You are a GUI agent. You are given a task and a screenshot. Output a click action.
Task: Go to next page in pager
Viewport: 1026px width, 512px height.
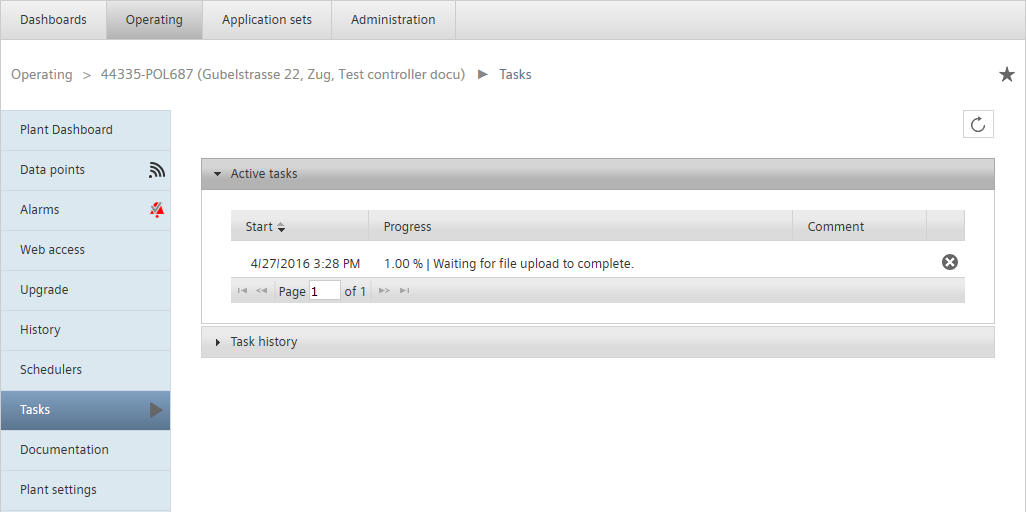click(385, 291)
